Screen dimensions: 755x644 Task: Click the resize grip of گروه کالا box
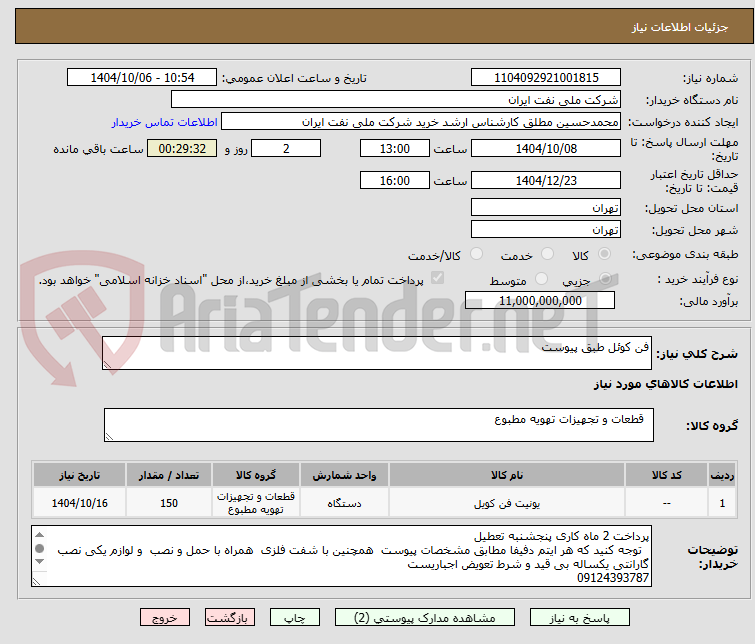pyautogui.click(x=109, y=436)
